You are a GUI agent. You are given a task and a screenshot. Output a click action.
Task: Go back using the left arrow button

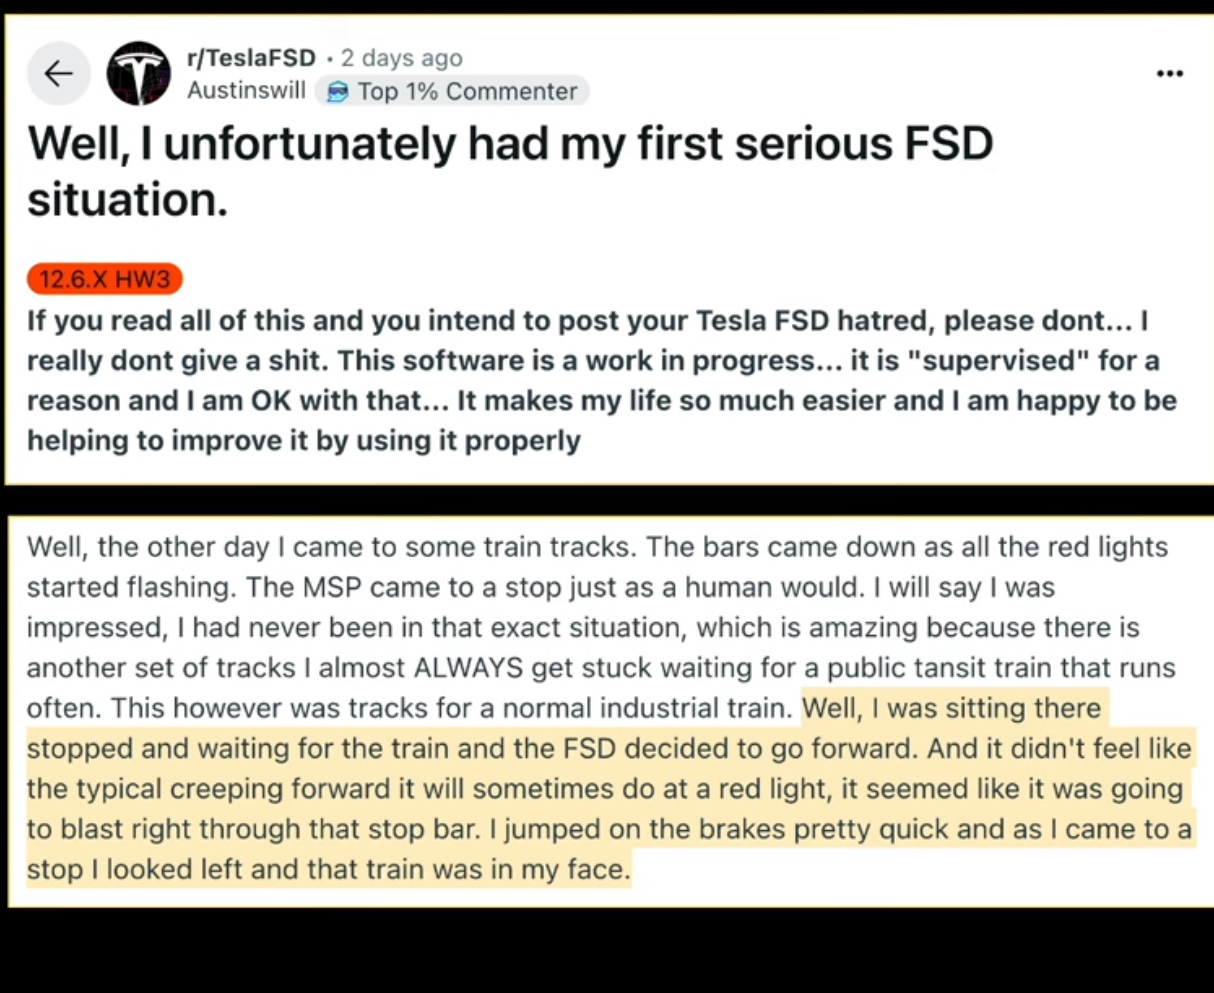click(x=58, y=73)
